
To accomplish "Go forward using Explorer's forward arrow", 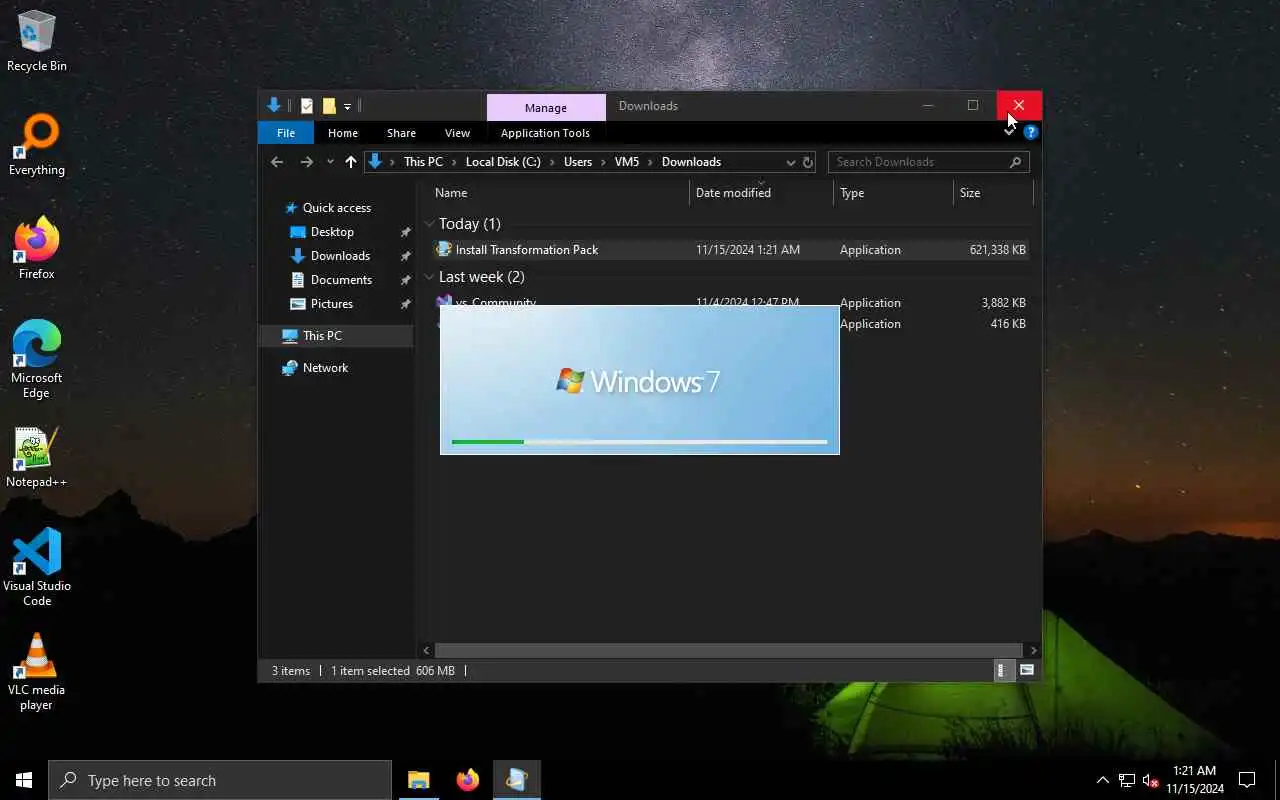I will tap(307, 162).
